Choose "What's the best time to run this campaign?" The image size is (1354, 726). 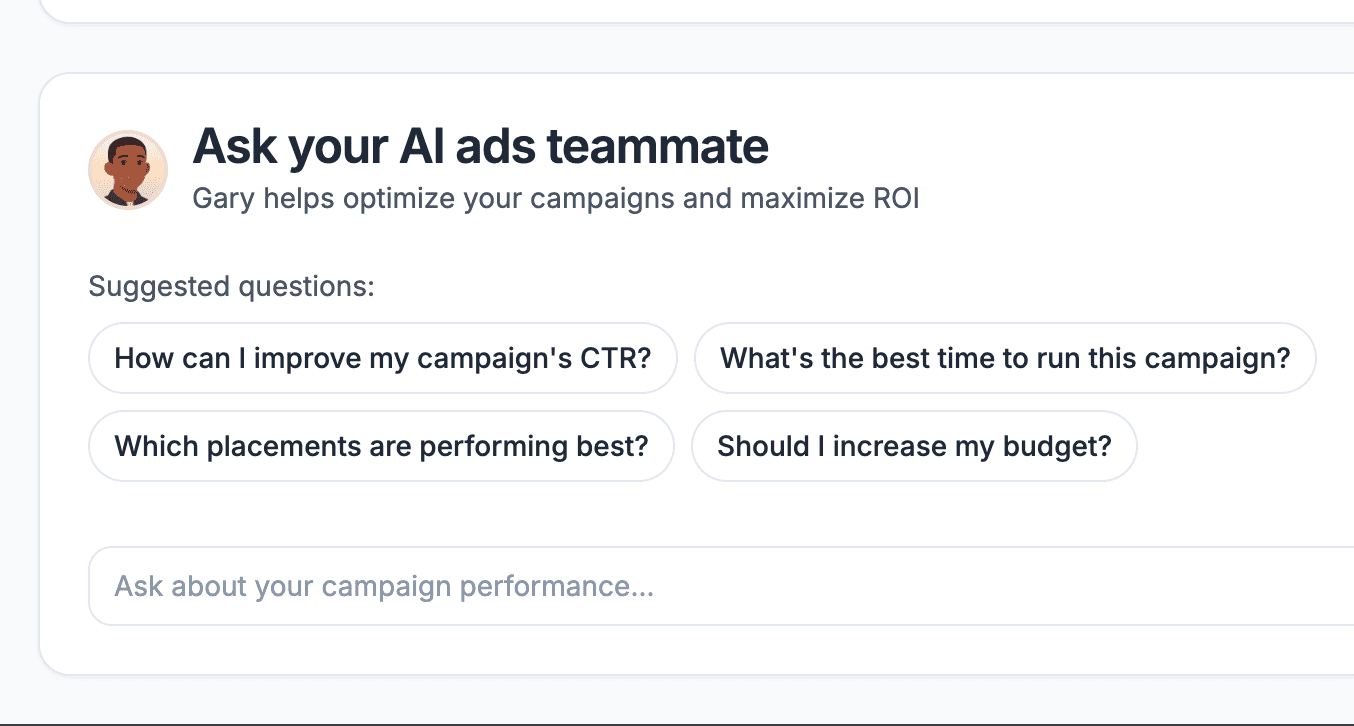click(x=1005, y=358)
